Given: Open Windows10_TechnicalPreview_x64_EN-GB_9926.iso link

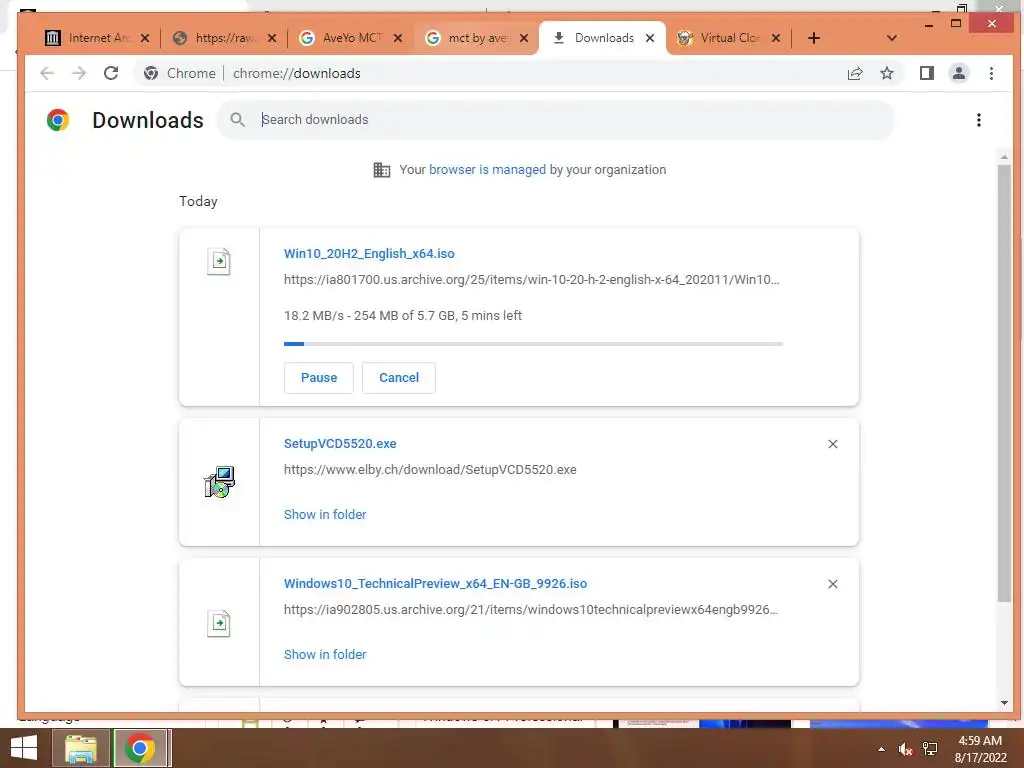Looking at the screenshot, I should (435, 583).
